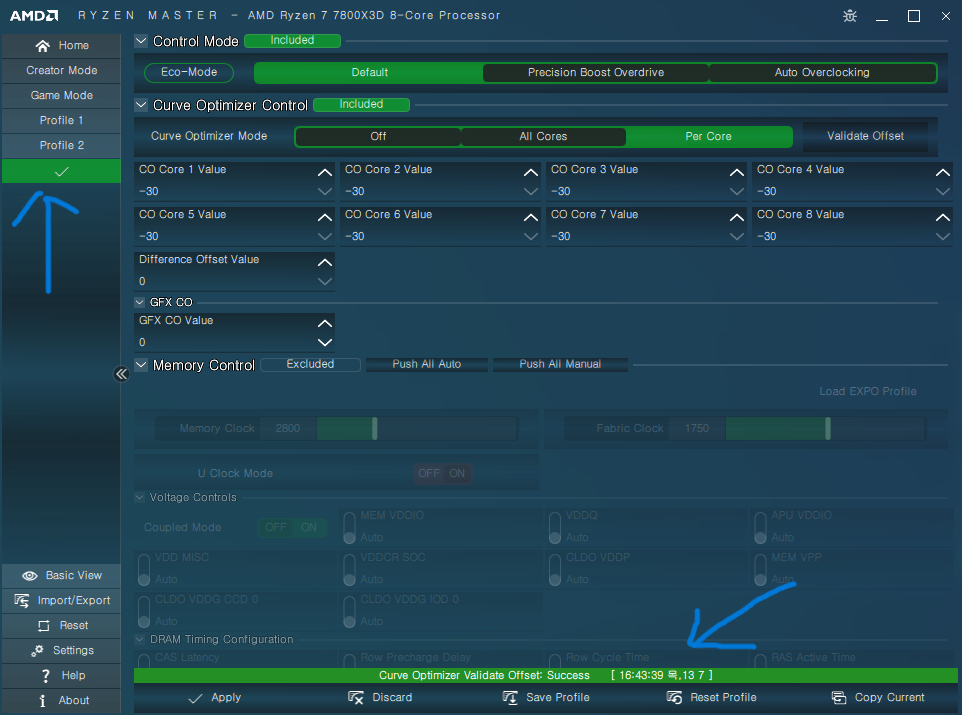
Task: Select the checkmark profile tab
Action: point(61,171)
